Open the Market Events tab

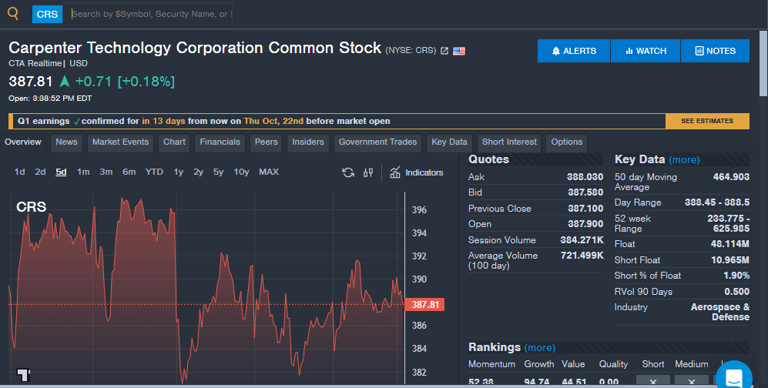[x=120, y=142]
